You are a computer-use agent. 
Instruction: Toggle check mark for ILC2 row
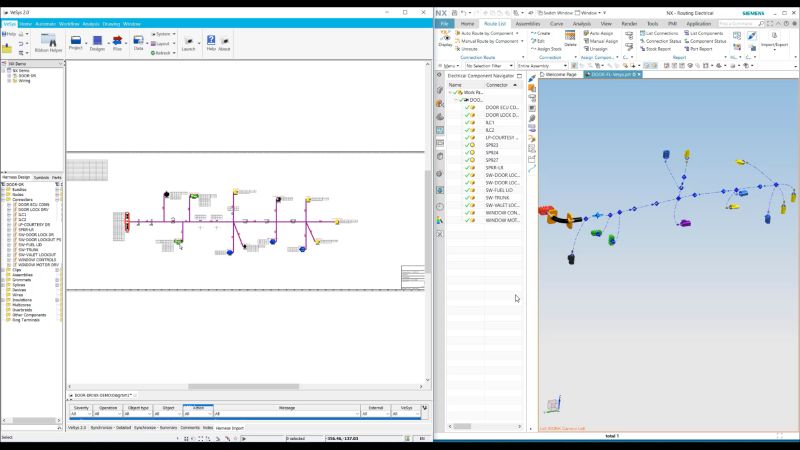click(x=467, y=130)
